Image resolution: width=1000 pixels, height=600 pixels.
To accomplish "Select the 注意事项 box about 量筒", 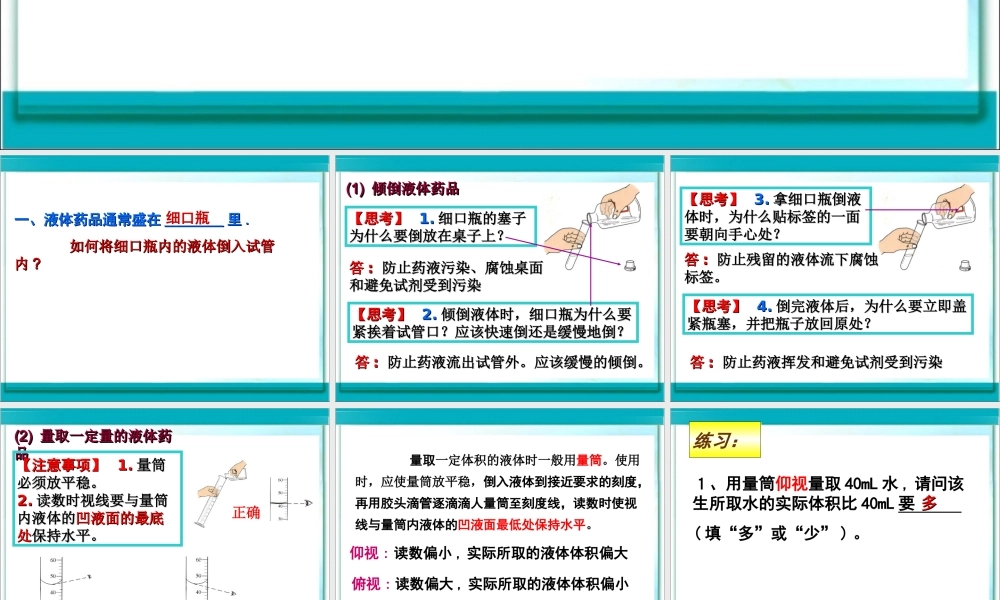I will (x=98, y=499).
